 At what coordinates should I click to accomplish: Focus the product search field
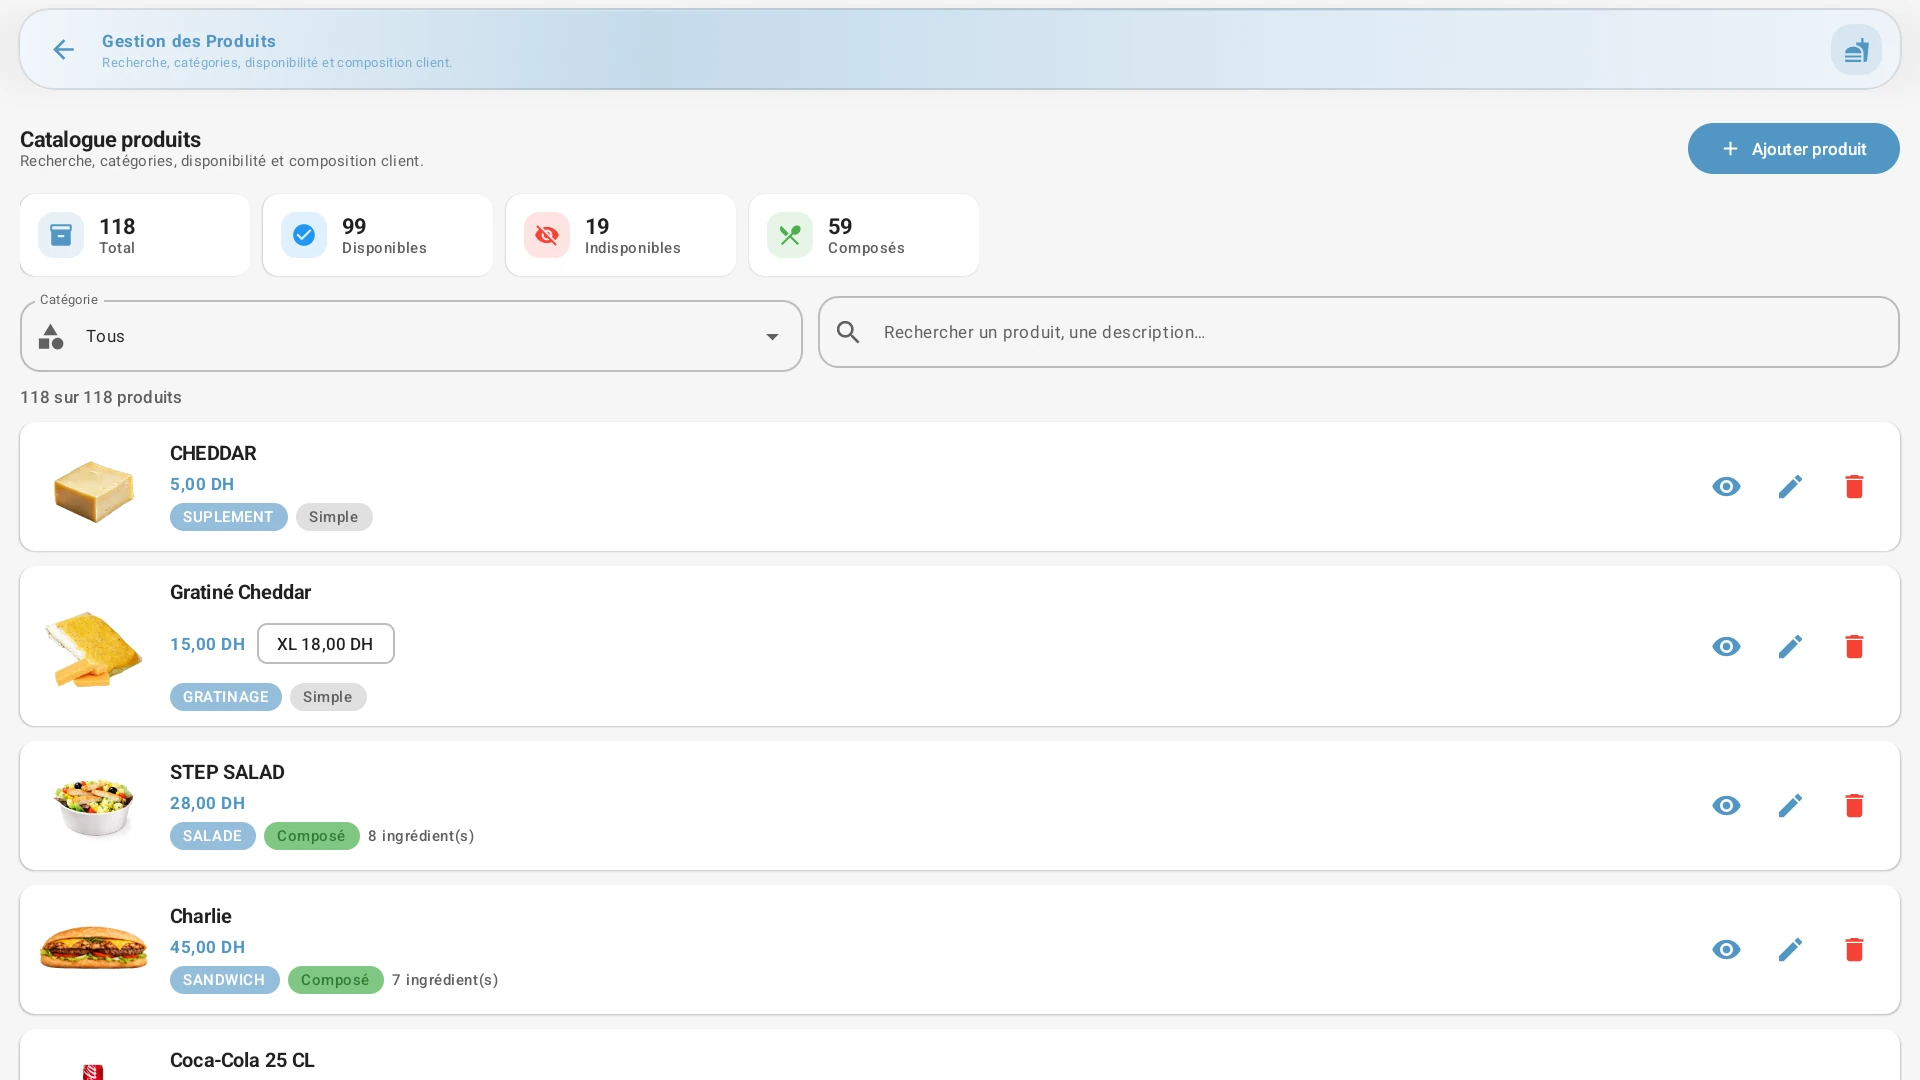(1359, 332)
